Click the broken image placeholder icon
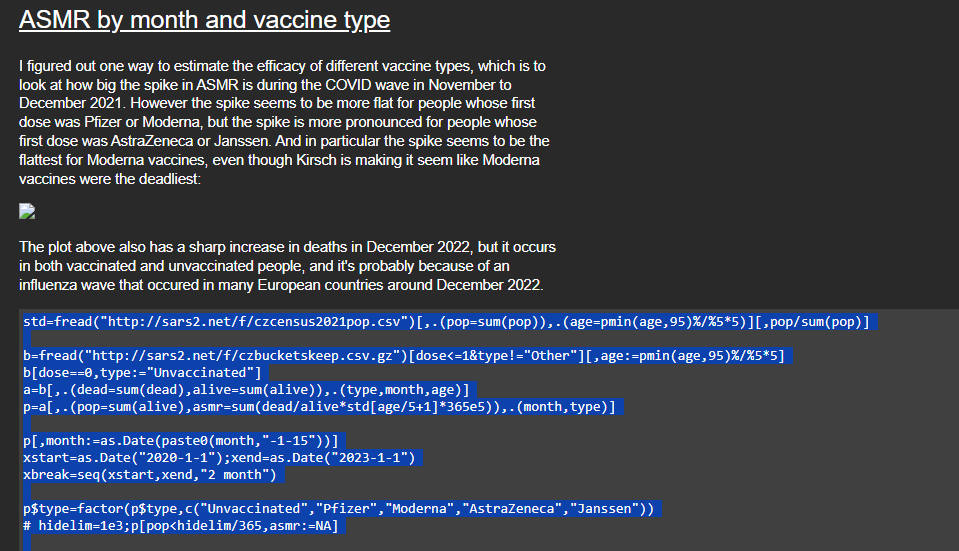Viewport: 959px width, 551px height. point(27,211)
